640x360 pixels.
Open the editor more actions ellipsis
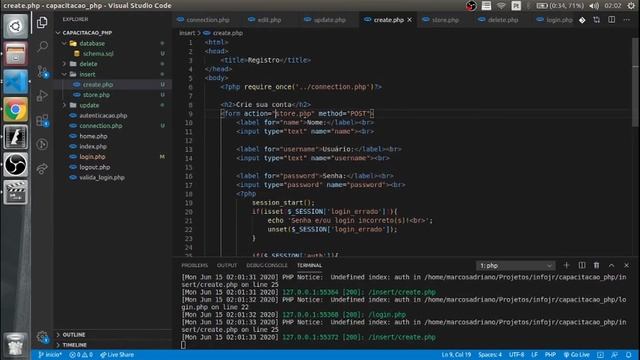[x=627, y=20]
